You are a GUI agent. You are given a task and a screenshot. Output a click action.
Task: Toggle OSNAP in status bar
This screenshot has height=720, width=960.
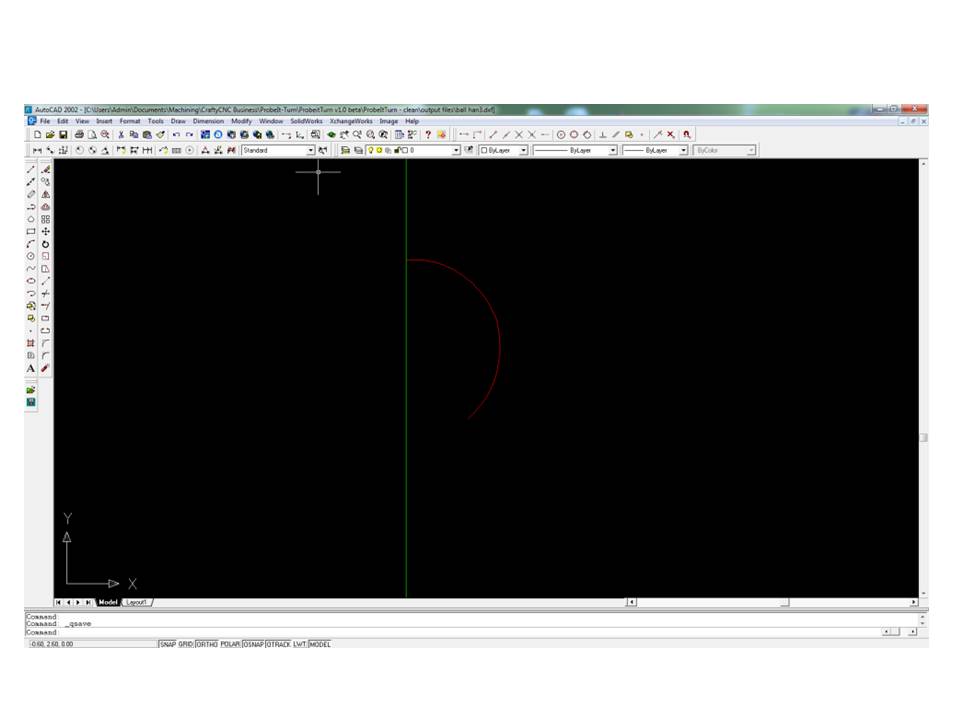253,644
